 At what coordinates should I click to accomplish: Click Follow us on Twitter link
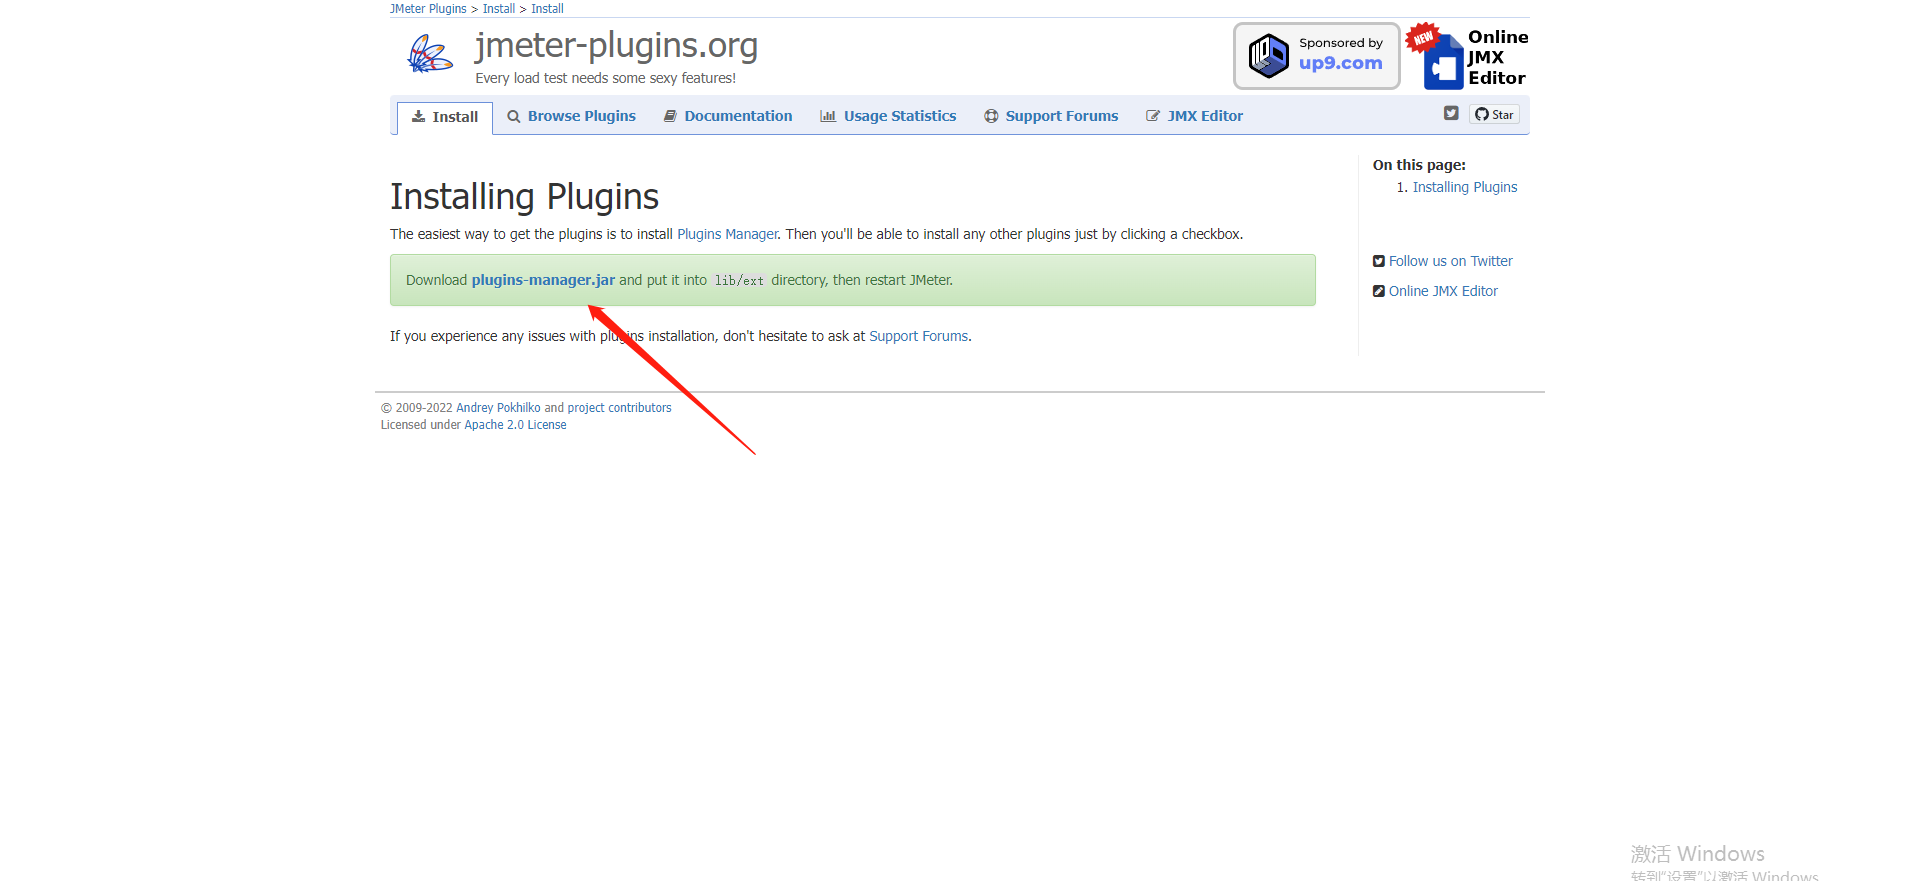coord(1450,261)
